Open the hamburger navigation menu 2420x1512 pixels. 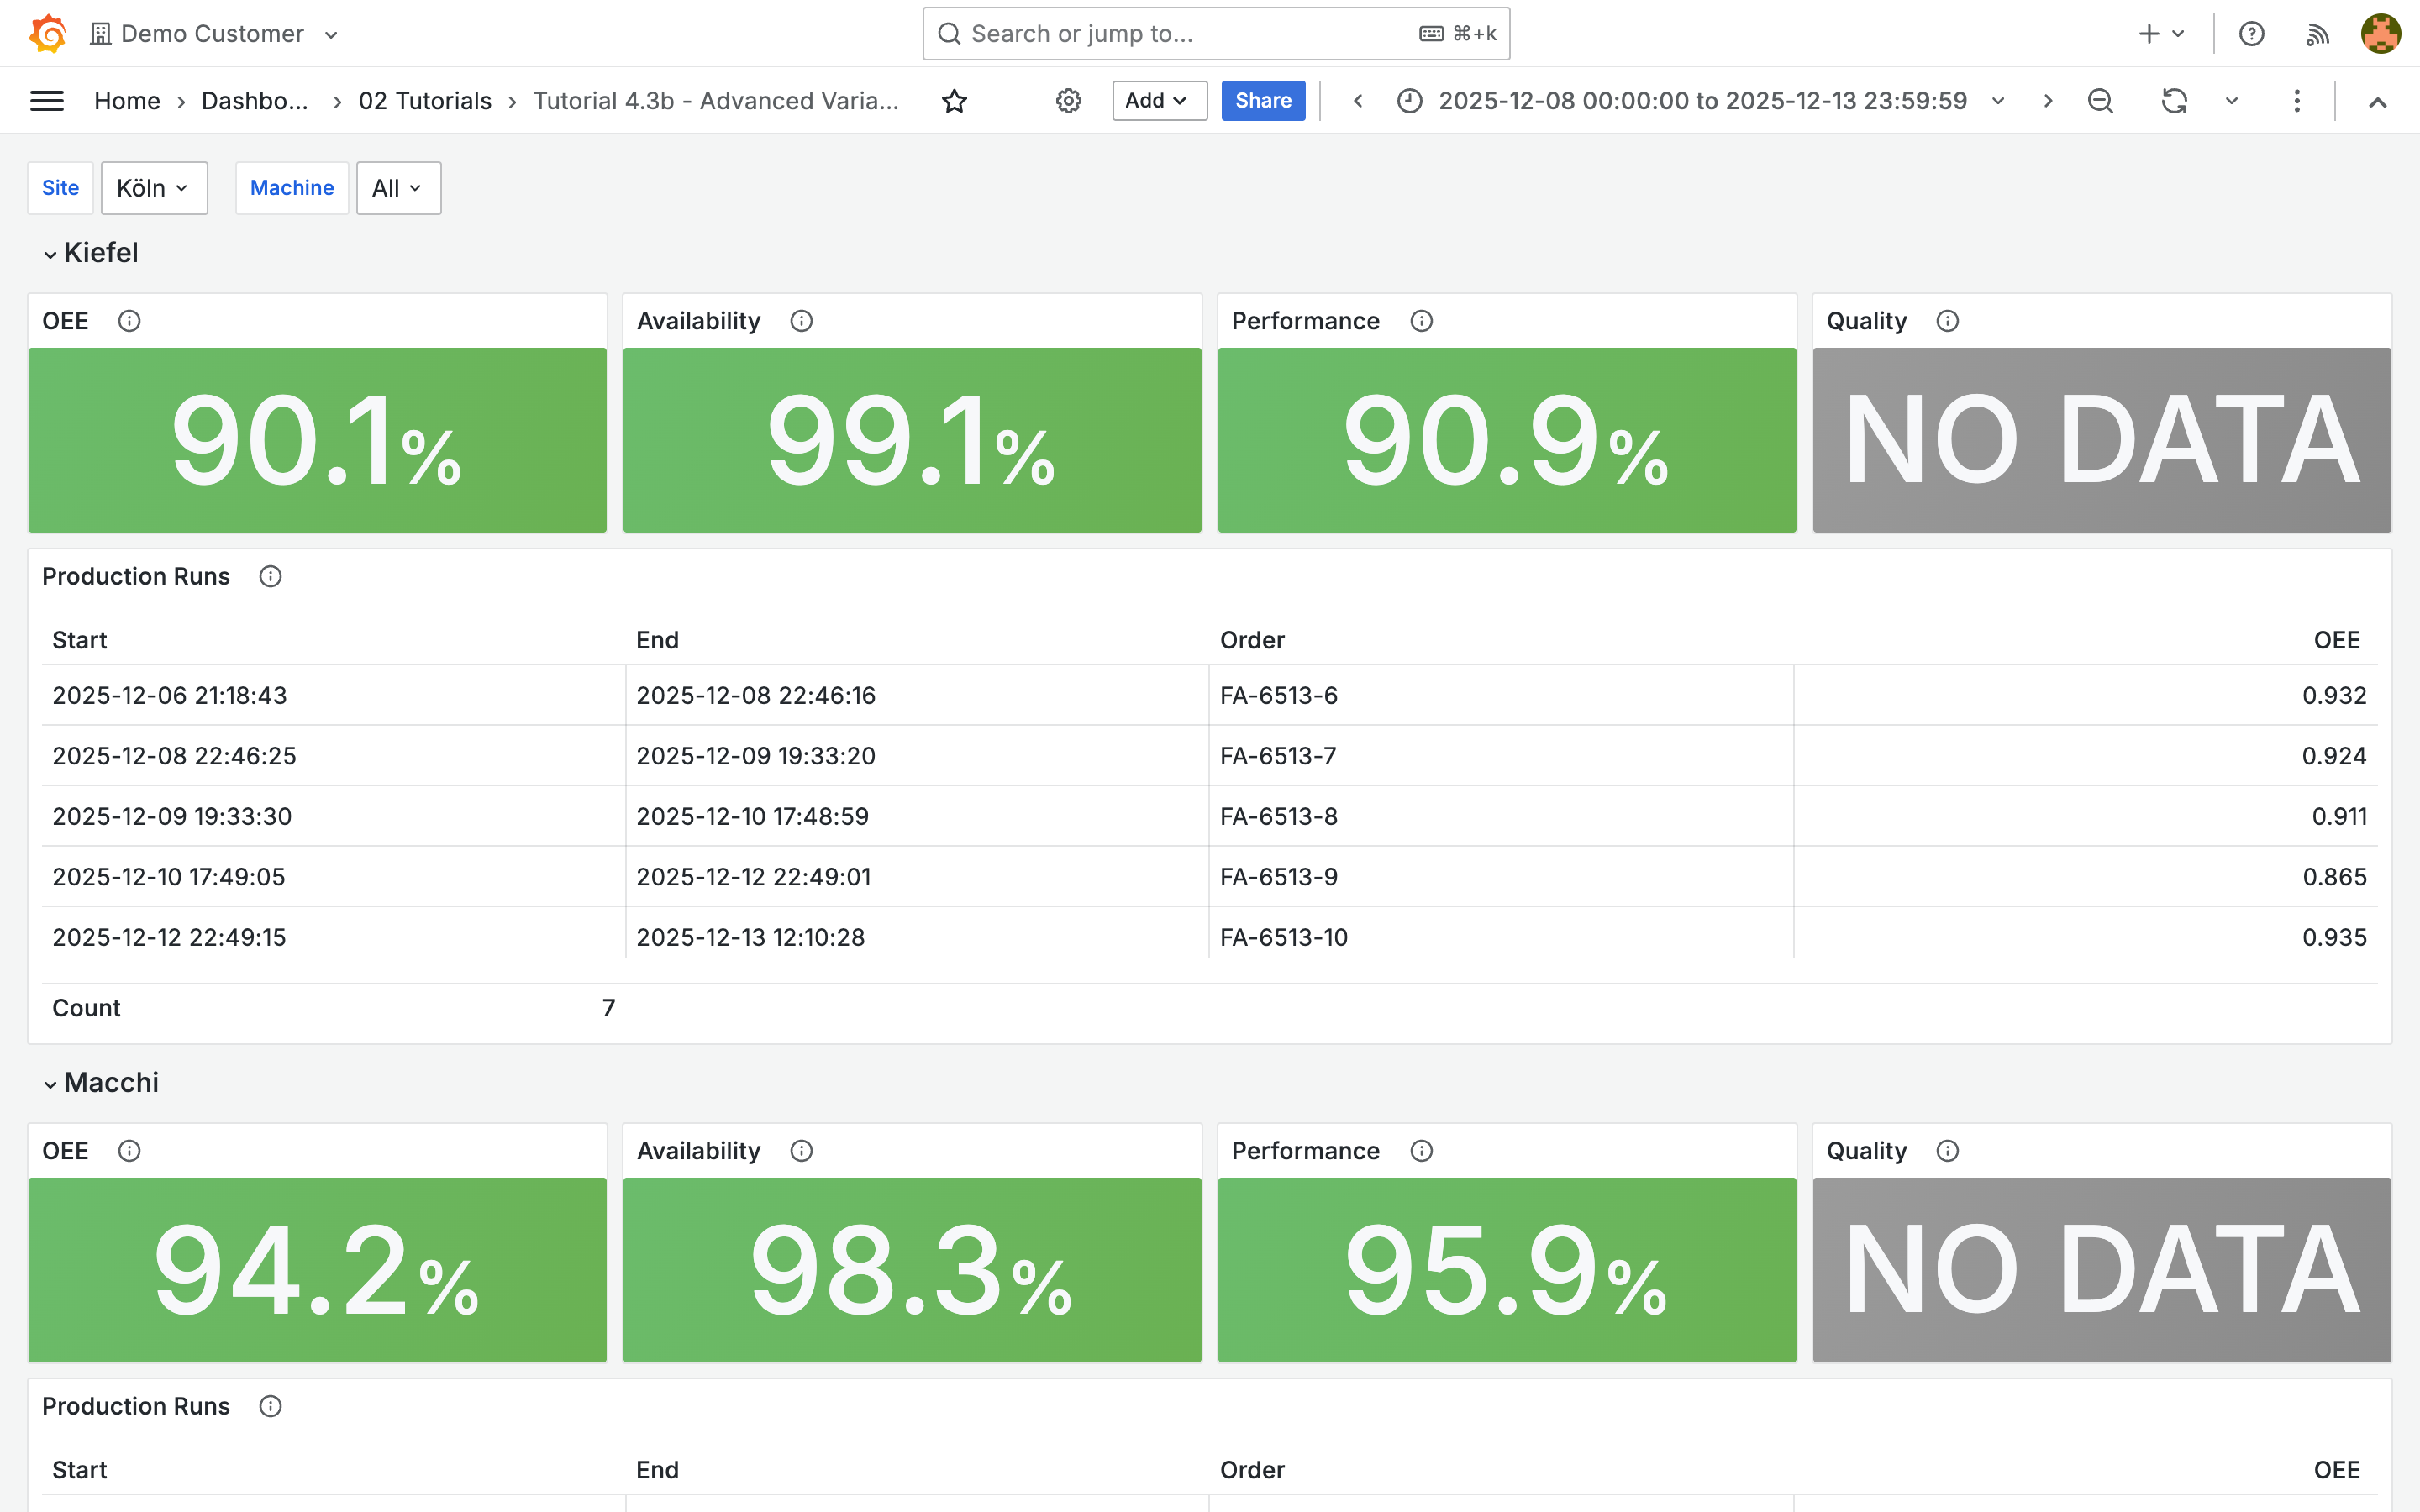pyautogui.click(x=47, y=101)
